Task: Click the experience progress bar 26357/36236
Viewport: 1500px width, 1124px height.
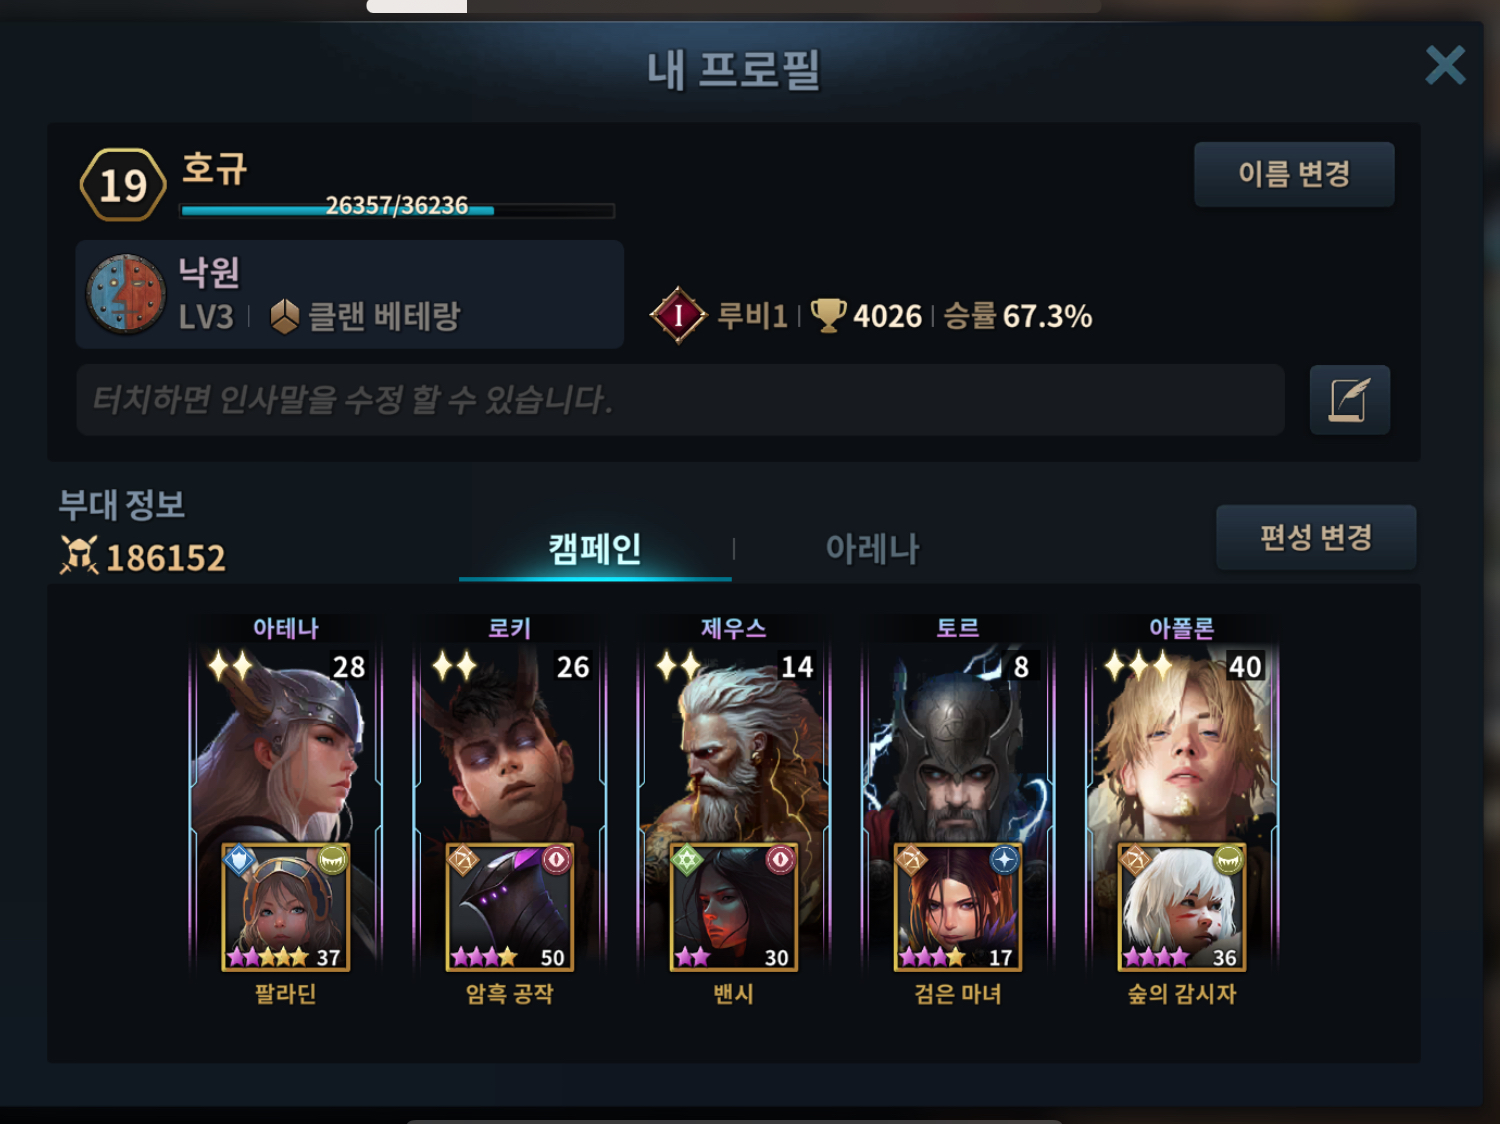Action: pyautogui.click(x=397, y=209)
